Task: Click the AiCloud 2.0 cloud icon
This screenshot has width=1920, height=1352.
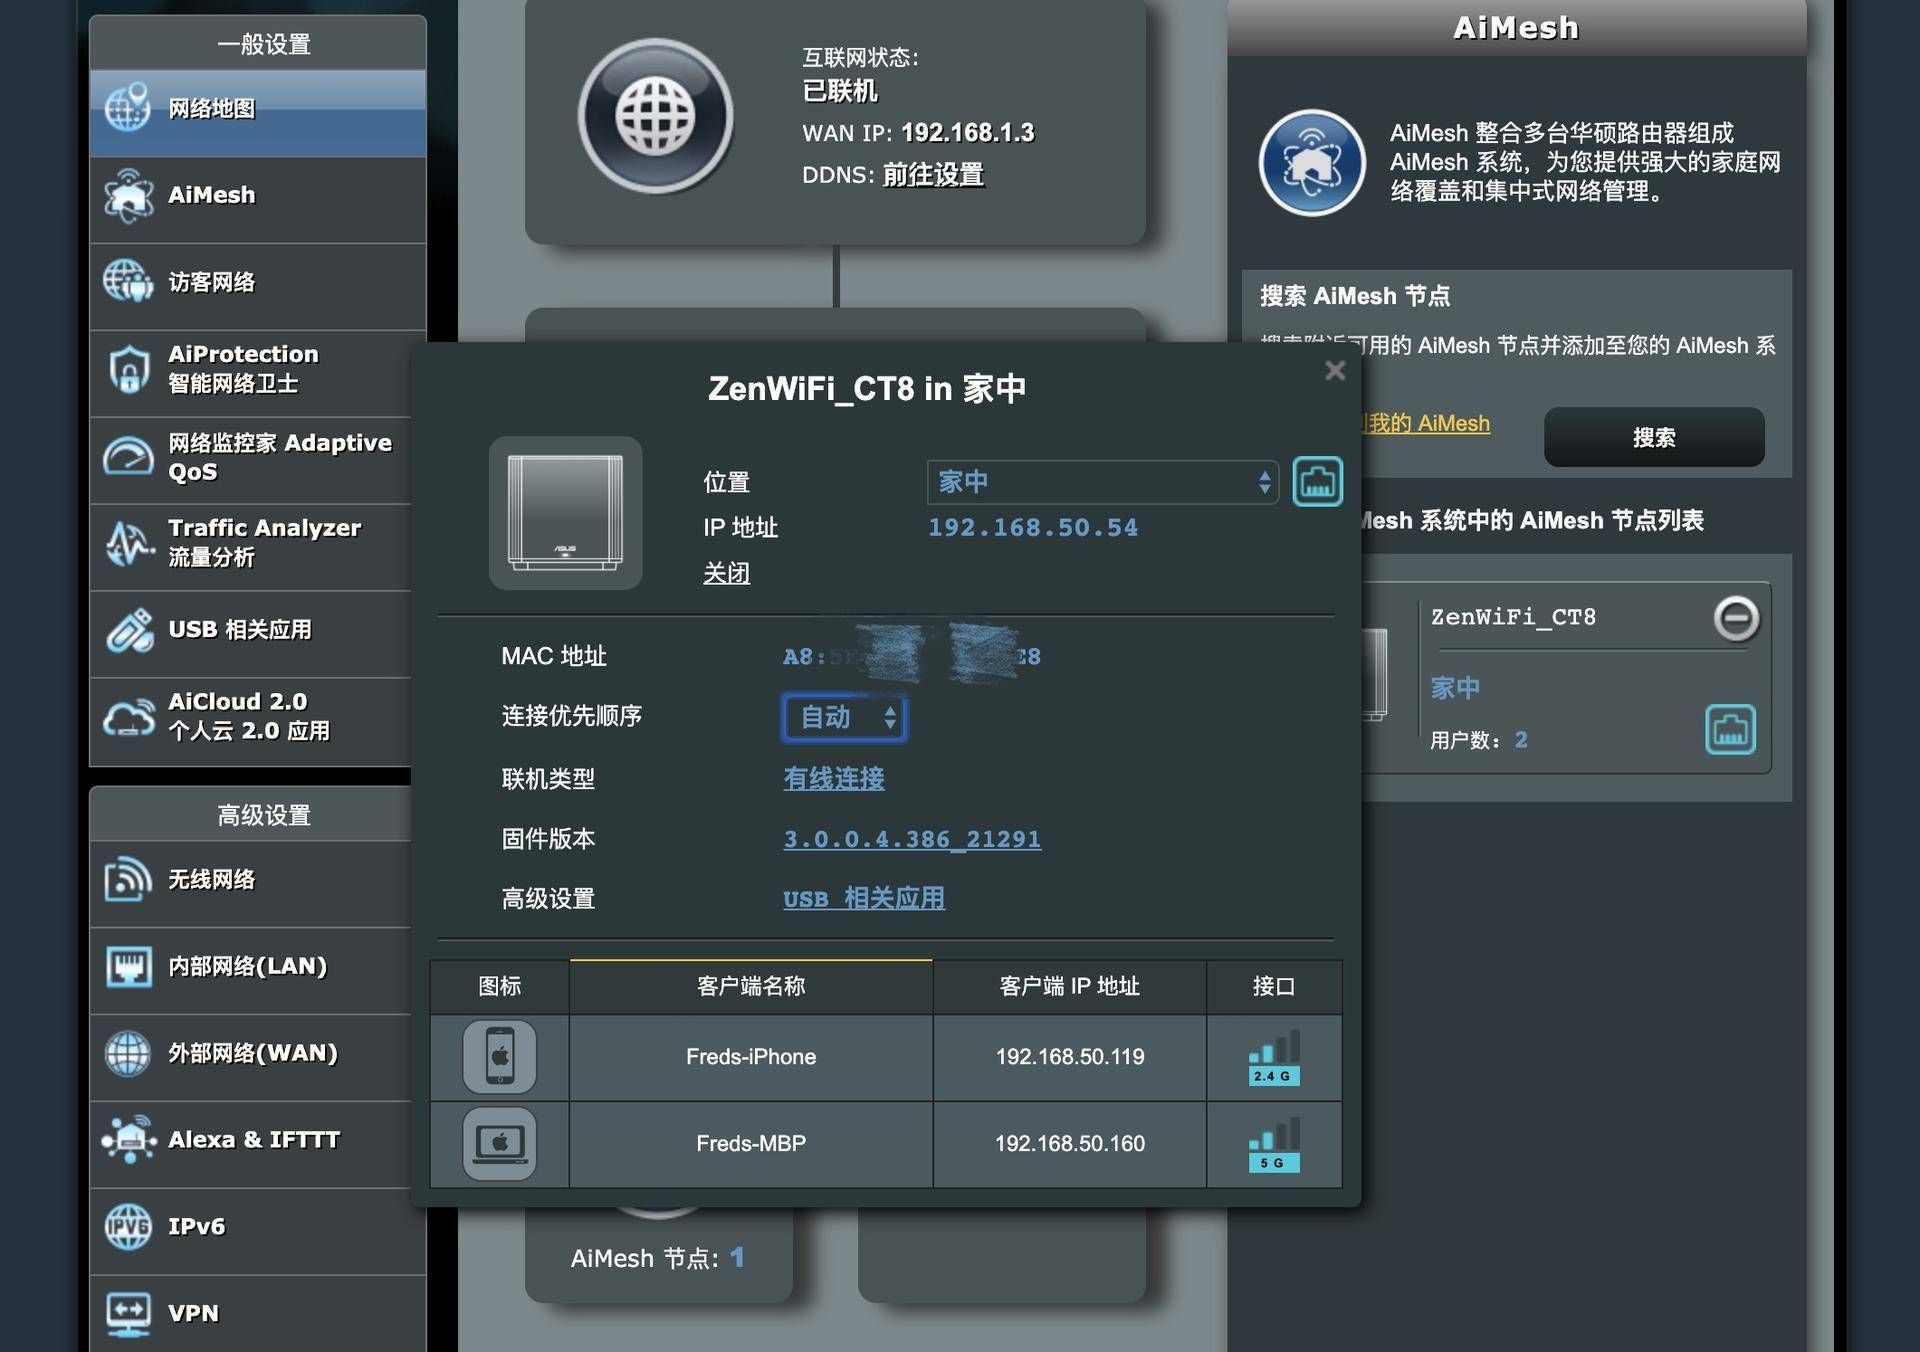Action: coord(129,717)
